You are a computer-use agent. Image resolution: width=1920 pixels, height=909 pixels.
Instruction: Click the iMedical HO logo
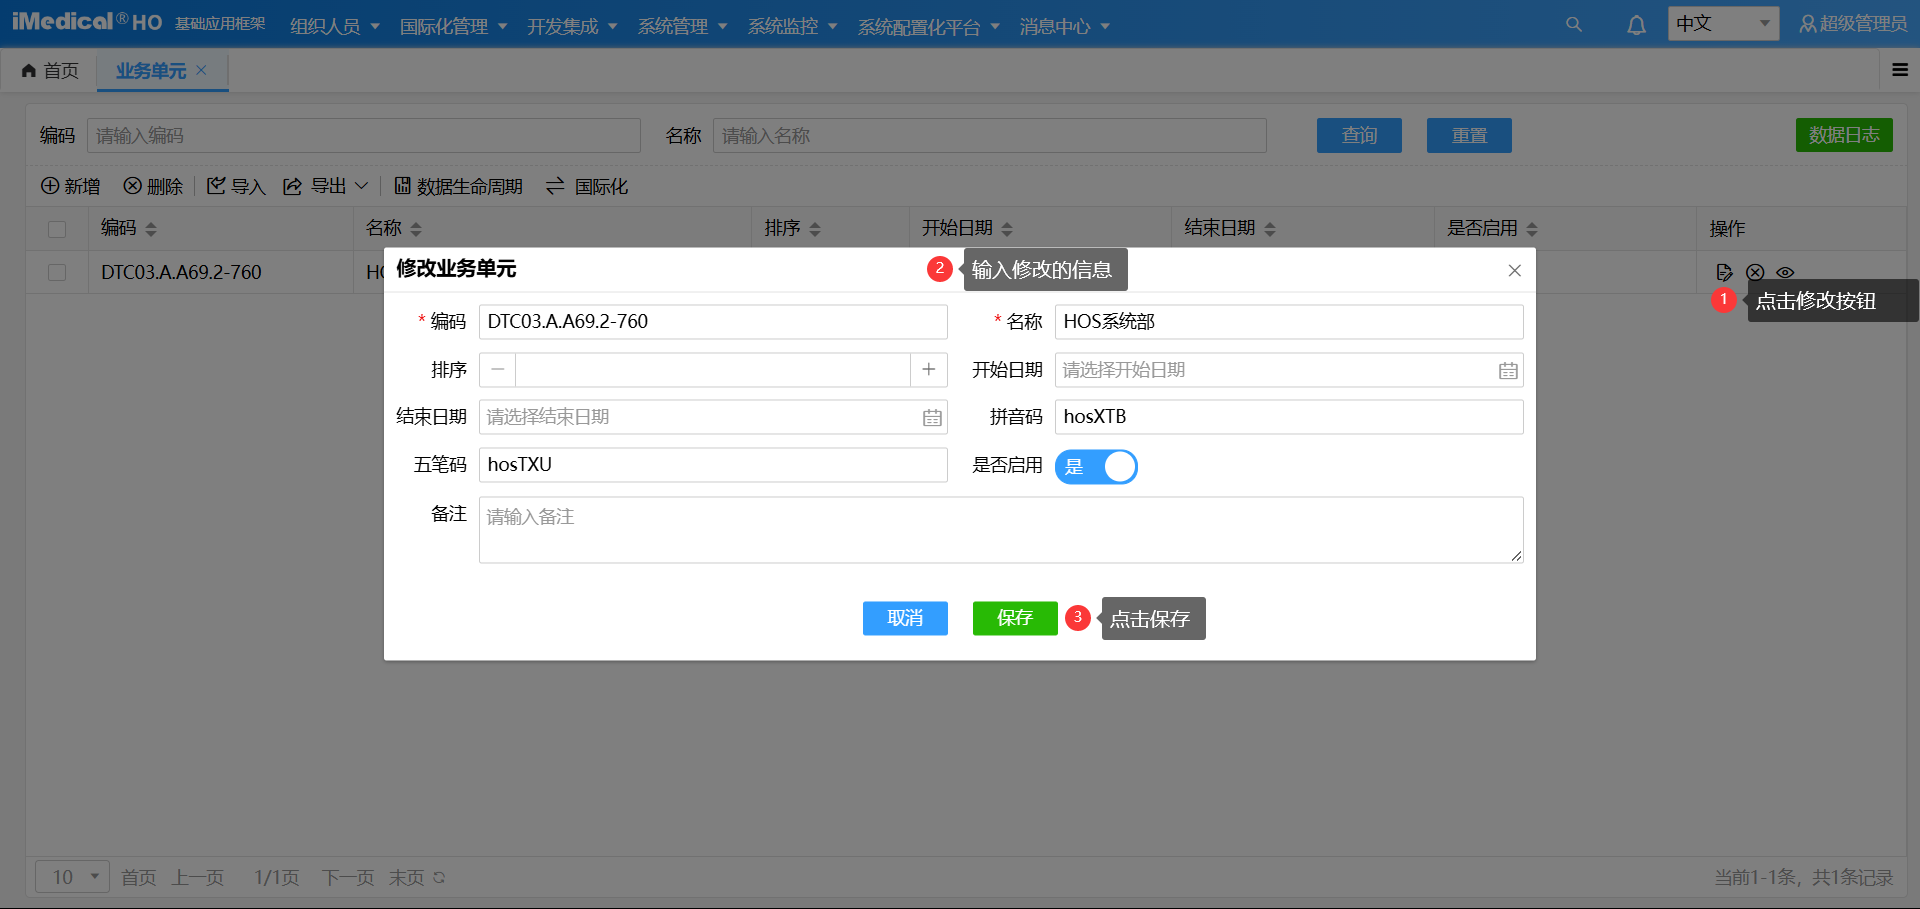[87, 22]
